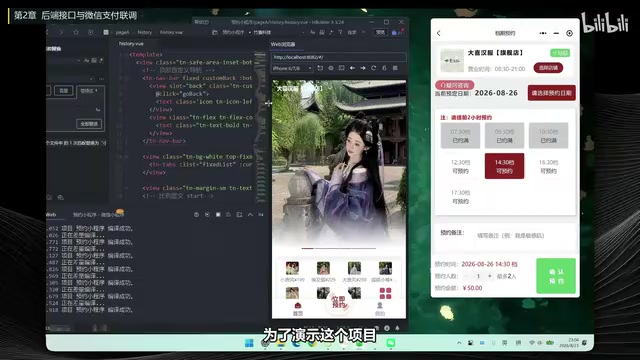Navigate forward with the HBuilder arrow

61,32
